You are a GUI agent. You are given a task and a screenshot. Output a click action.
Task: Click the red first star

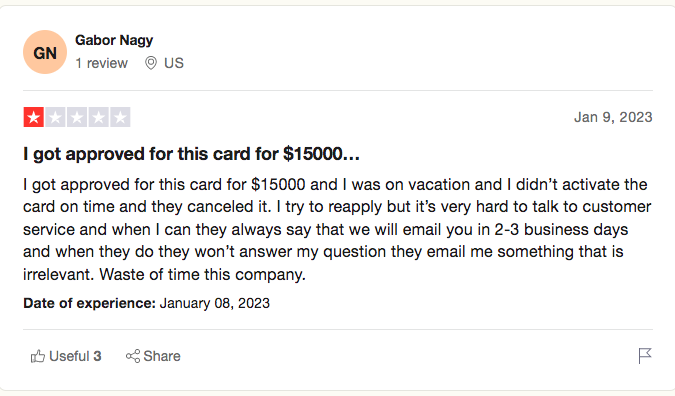coord(34,117)
